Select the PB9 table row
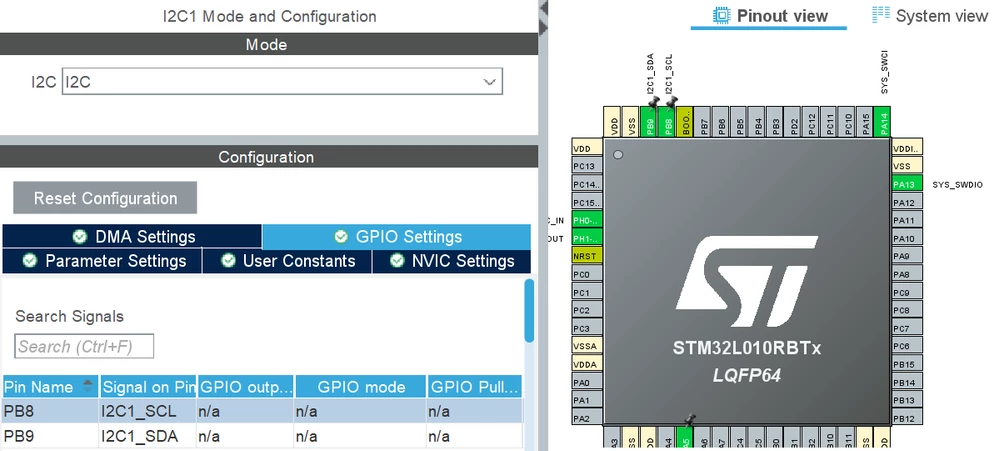Viewport: 999px width, 451px height. coord(262,436)
